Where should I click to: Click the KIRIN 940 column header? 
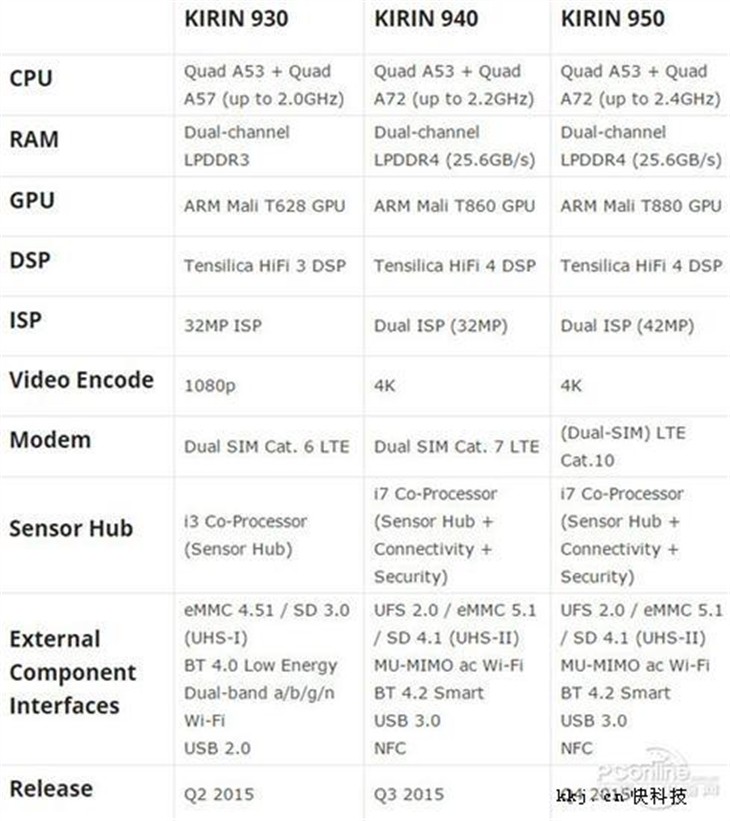pos(426,19)
